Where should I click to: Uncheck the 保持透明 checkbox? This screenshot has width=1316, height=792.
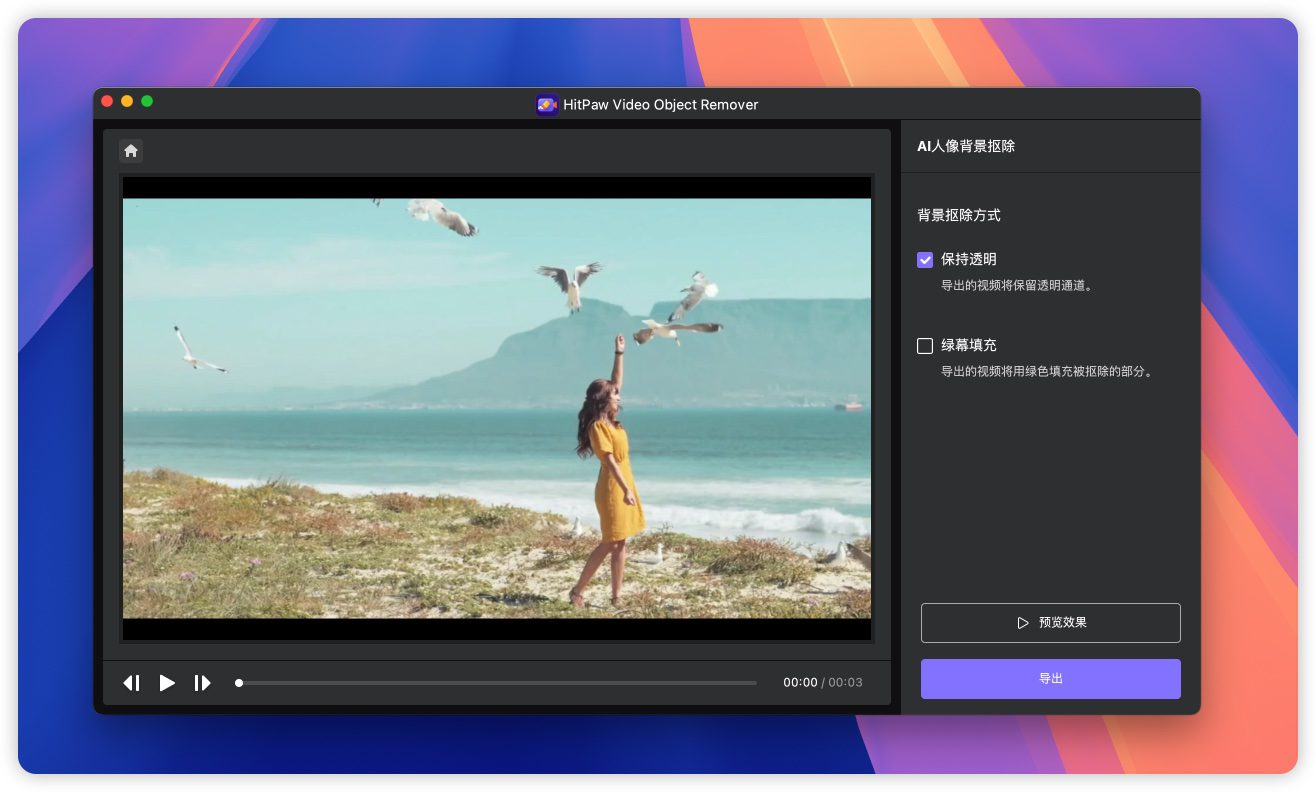click(925, 260)
